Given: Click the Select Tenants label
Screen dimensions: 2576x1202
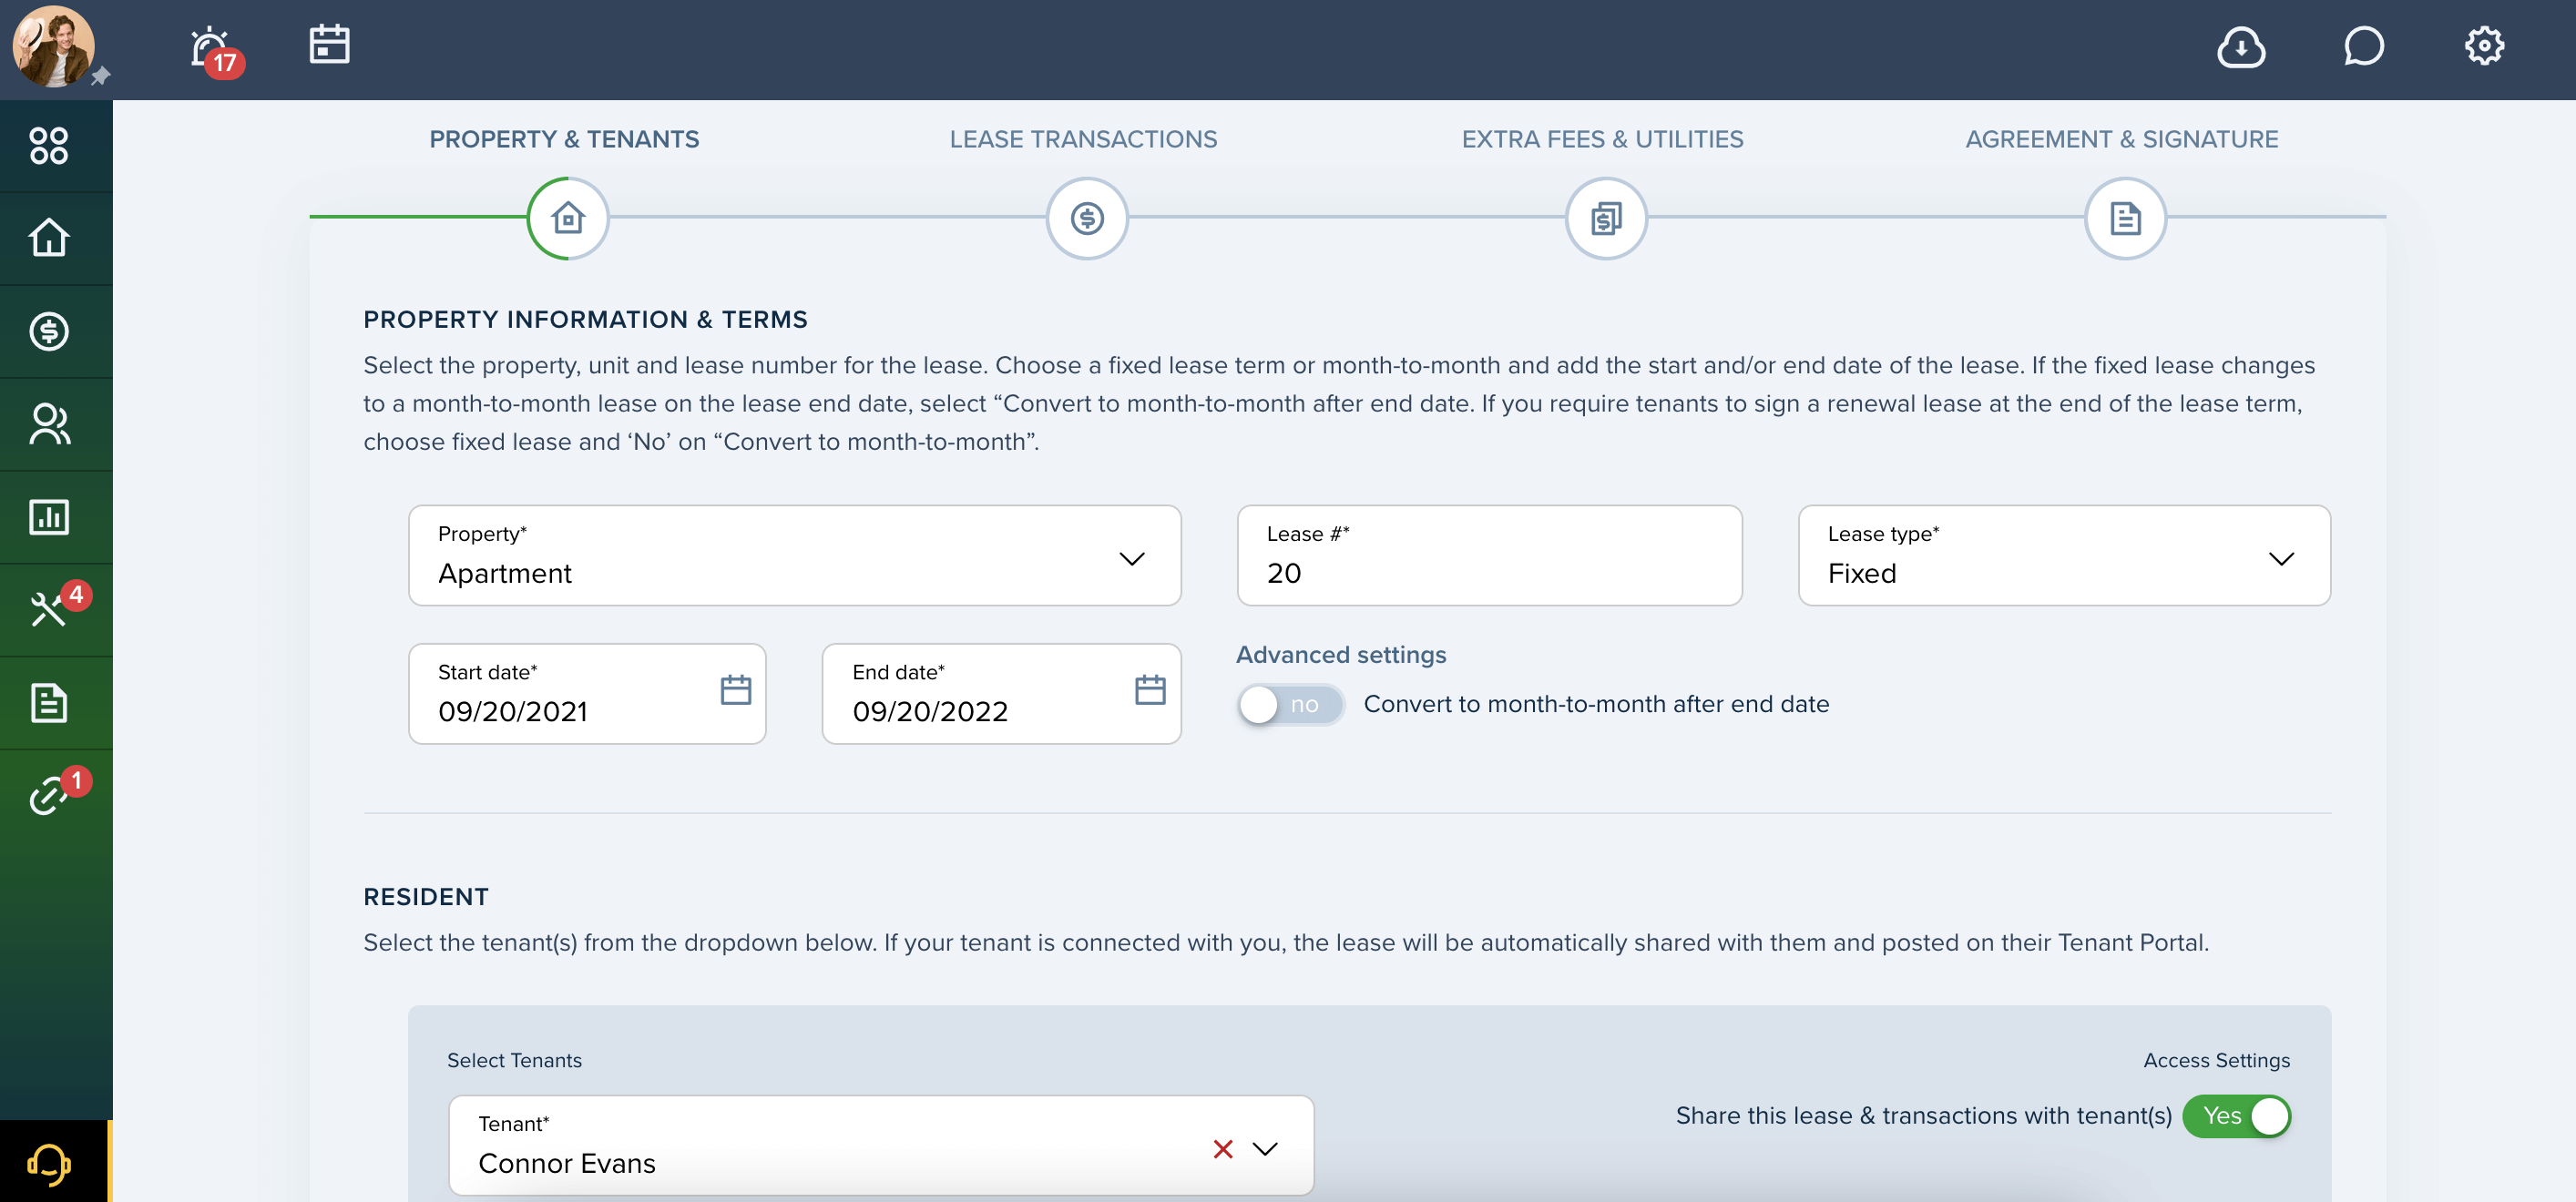Looking at the screenshot, I should (514, 1060).
